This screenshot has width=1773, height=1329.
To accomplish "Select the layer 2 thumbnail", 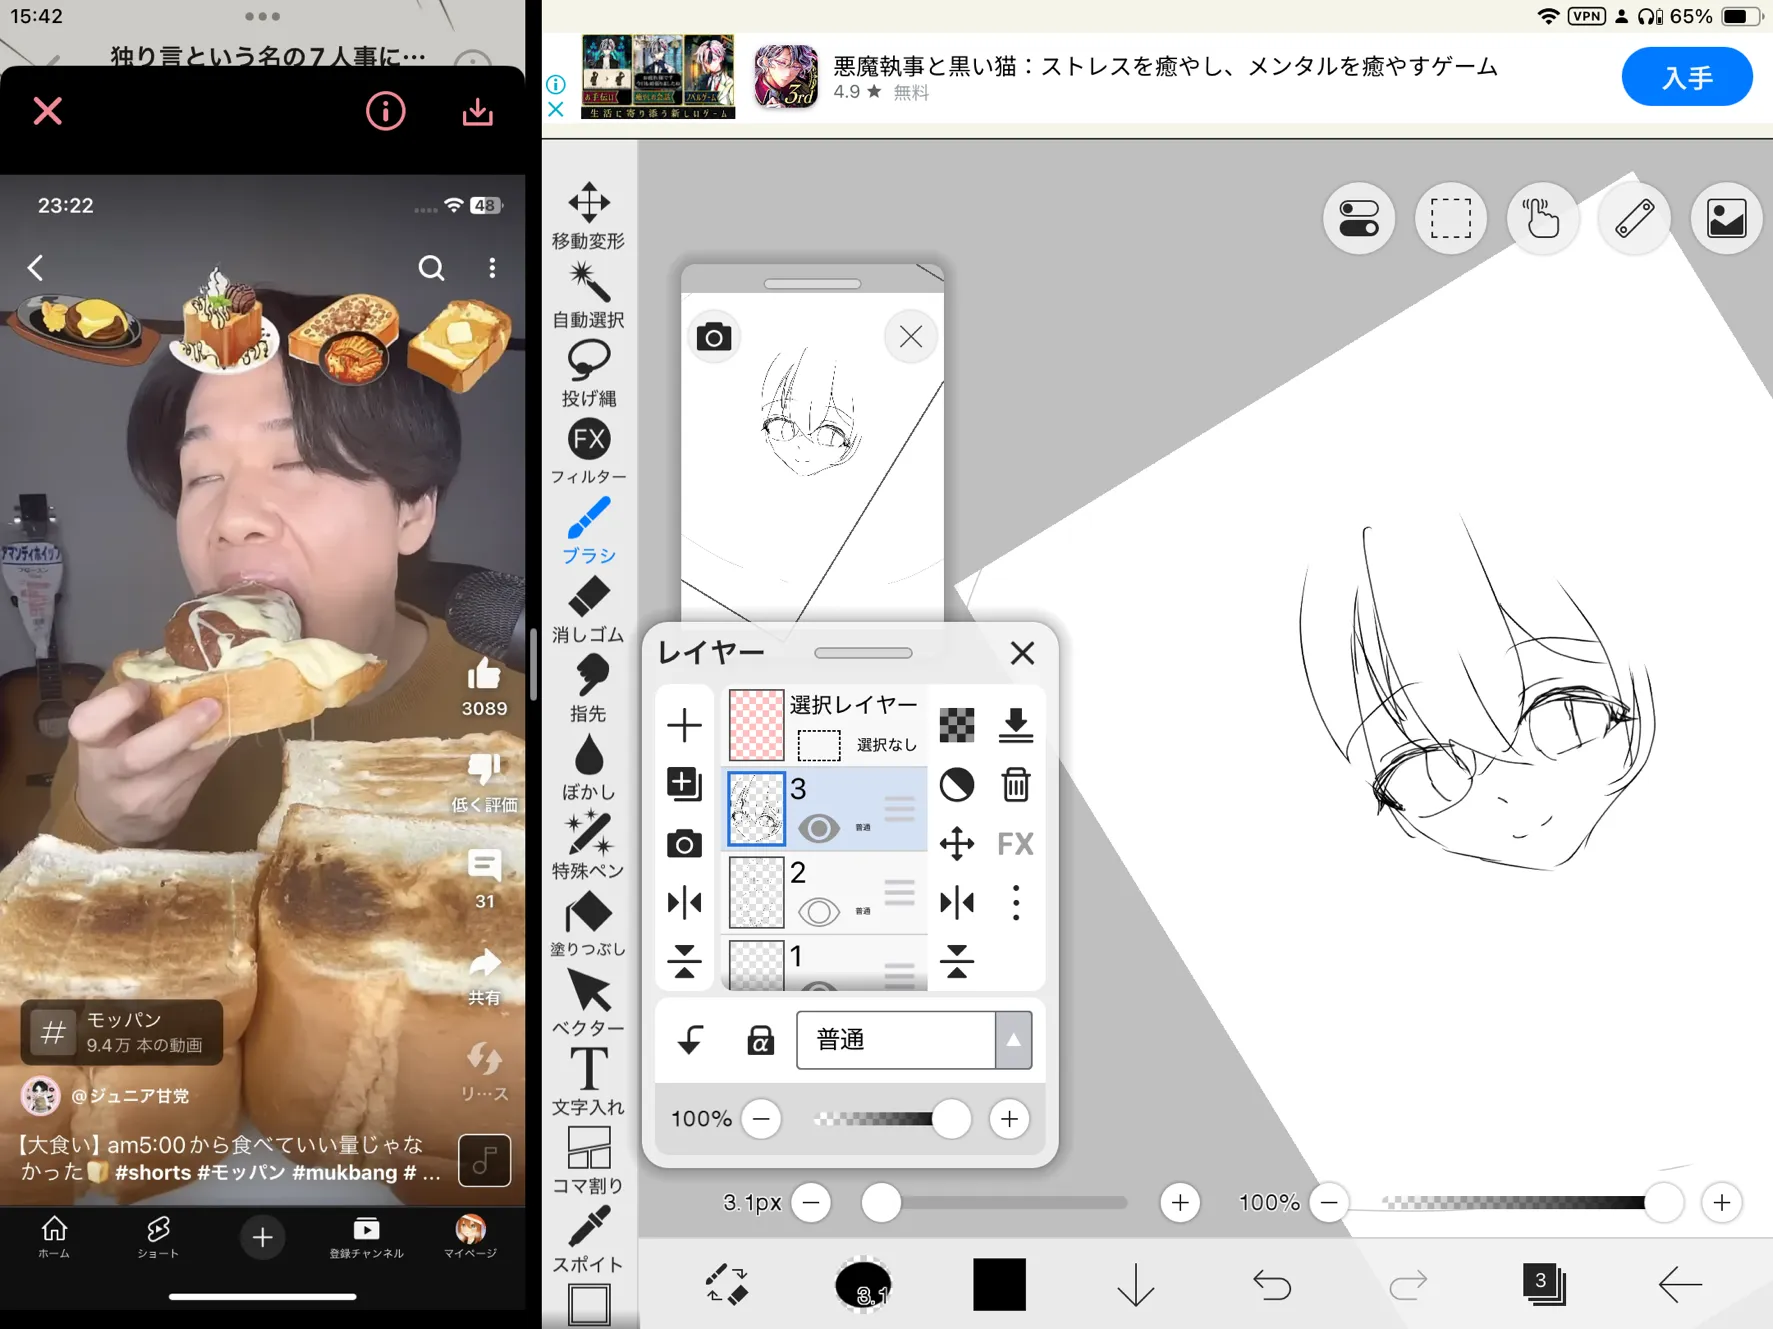I will coord(756,892).
